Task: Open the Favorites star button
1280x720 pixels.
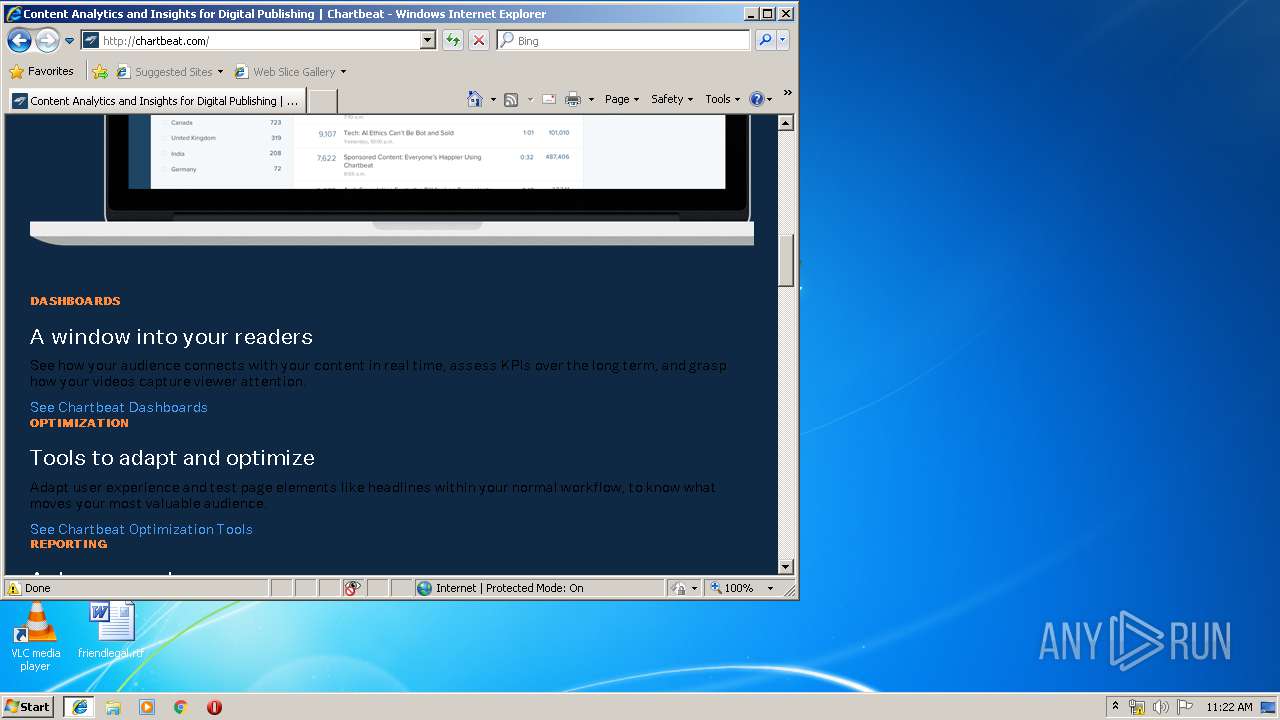Action: (x=42, y=71)
